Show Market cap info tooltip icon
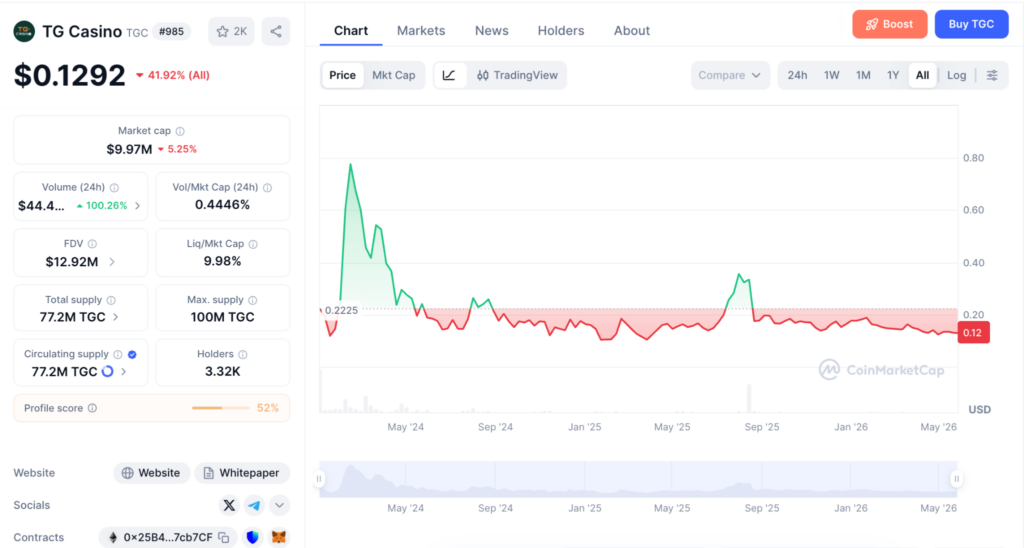Image resolution: width=1024 pixels, height=548 pixels. pos(180,131)
